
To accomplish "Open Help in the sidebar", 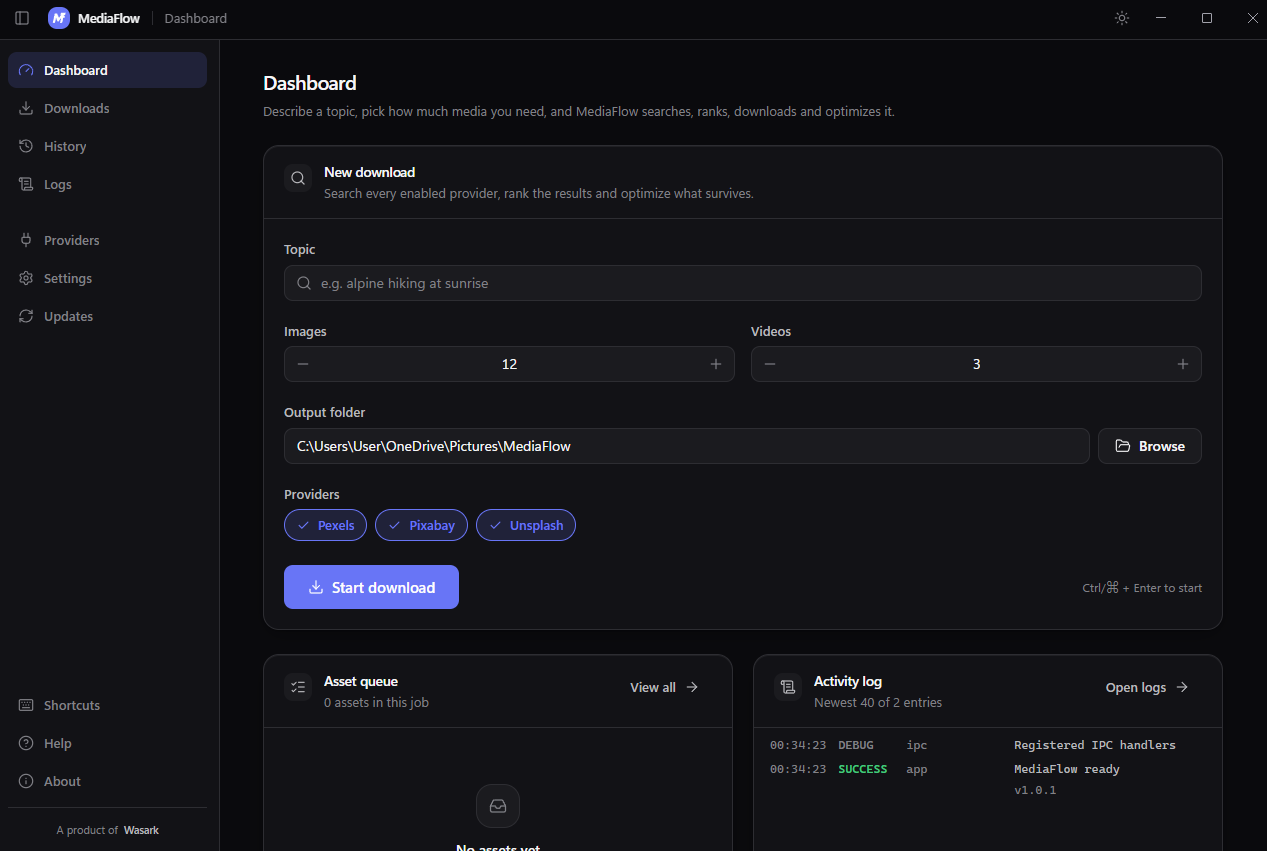I will pyautogui.click(x=107, y=743).
